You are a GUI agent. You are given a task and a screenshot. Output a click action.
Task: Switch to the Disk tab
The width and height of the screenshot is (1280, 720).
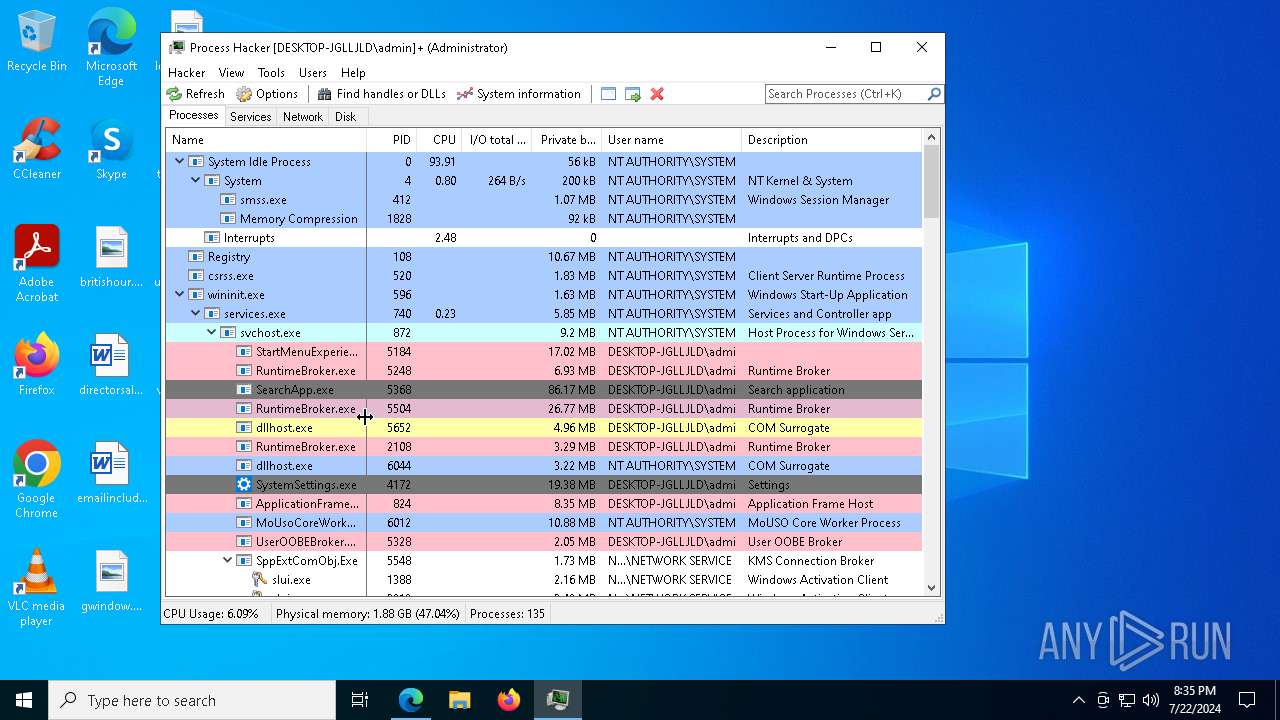pyautogui.click(x=345, y=117)
